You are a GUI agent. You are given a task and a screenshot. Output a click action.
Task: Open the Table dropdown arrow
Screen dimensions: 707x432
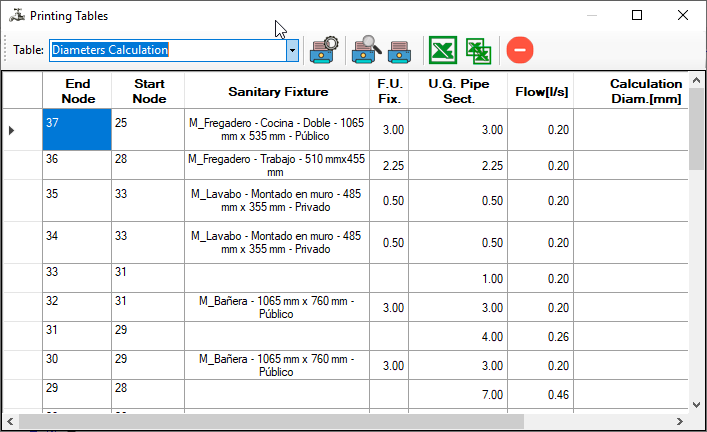coord(292,50)
